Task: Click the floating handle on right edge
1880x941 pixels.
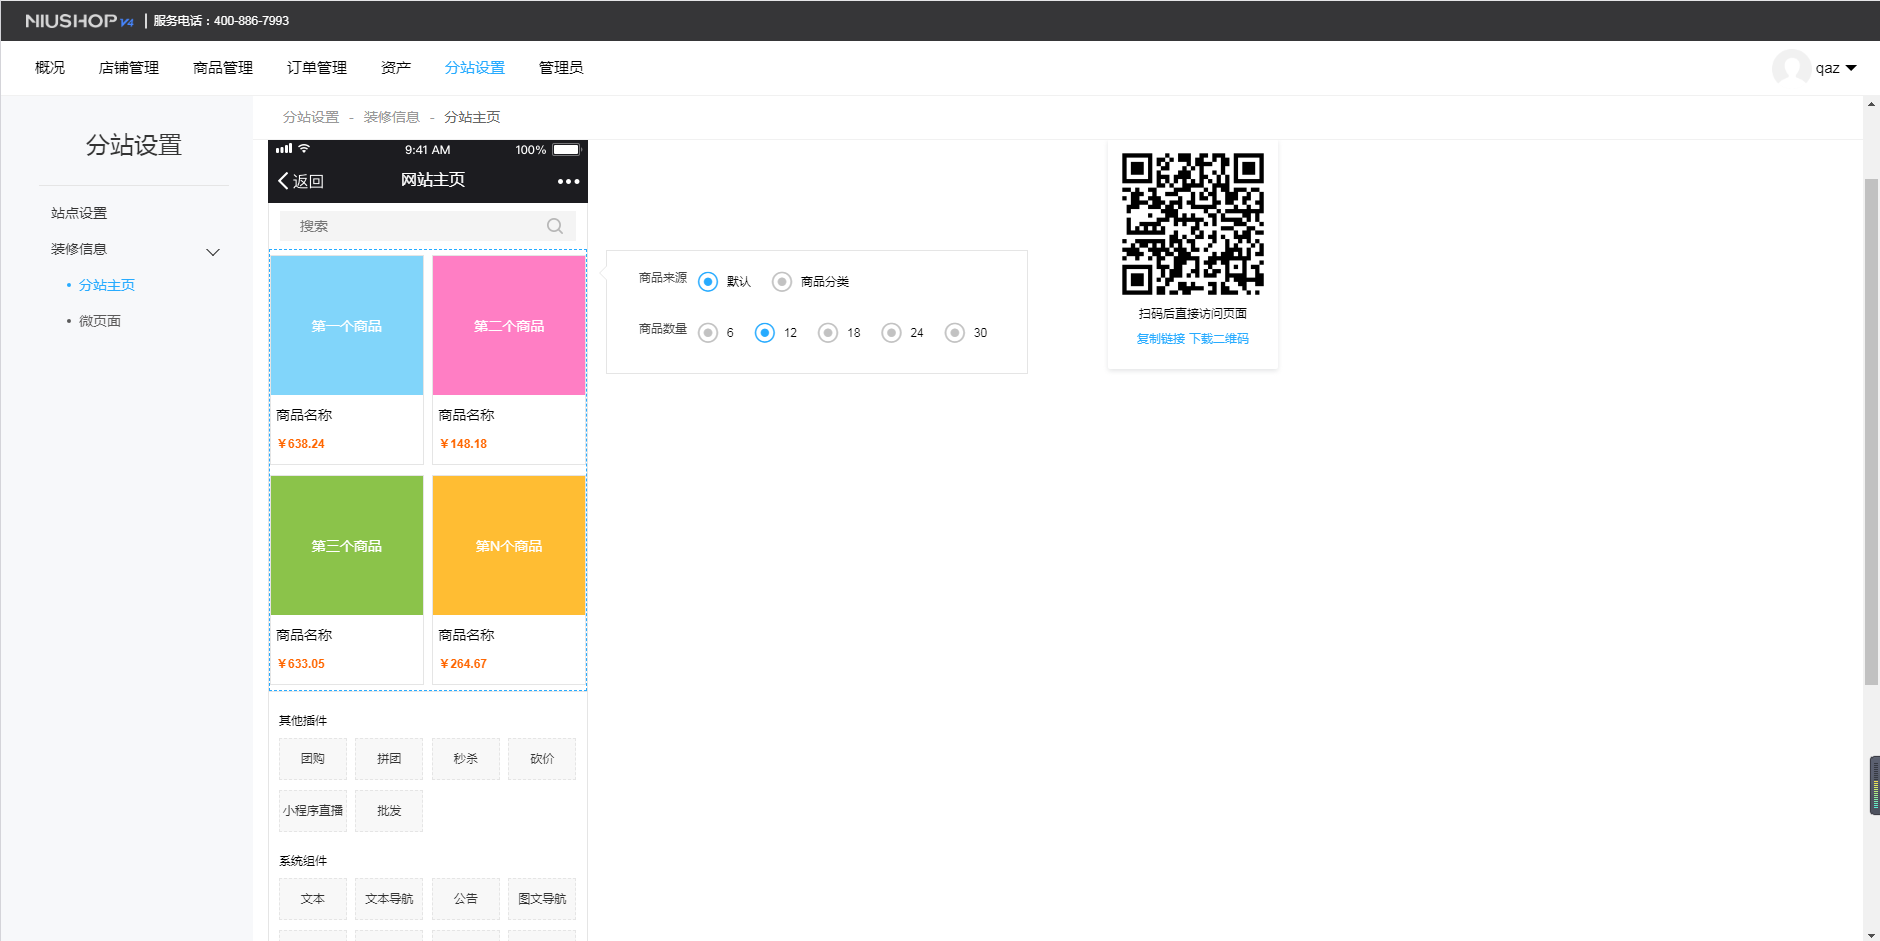Action: (x=1875, y=786)
